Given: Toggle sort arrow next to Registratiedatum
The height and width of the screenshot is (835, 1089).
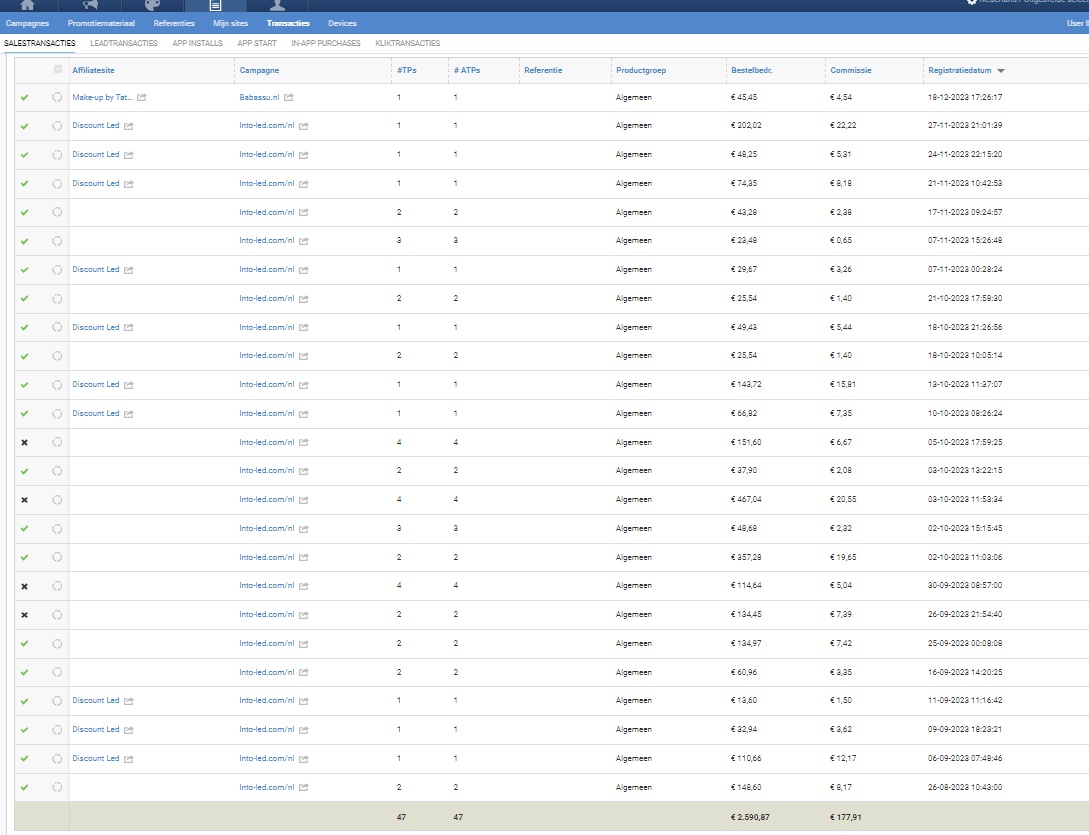Looking at the screenshot, I should [1001, 71].
